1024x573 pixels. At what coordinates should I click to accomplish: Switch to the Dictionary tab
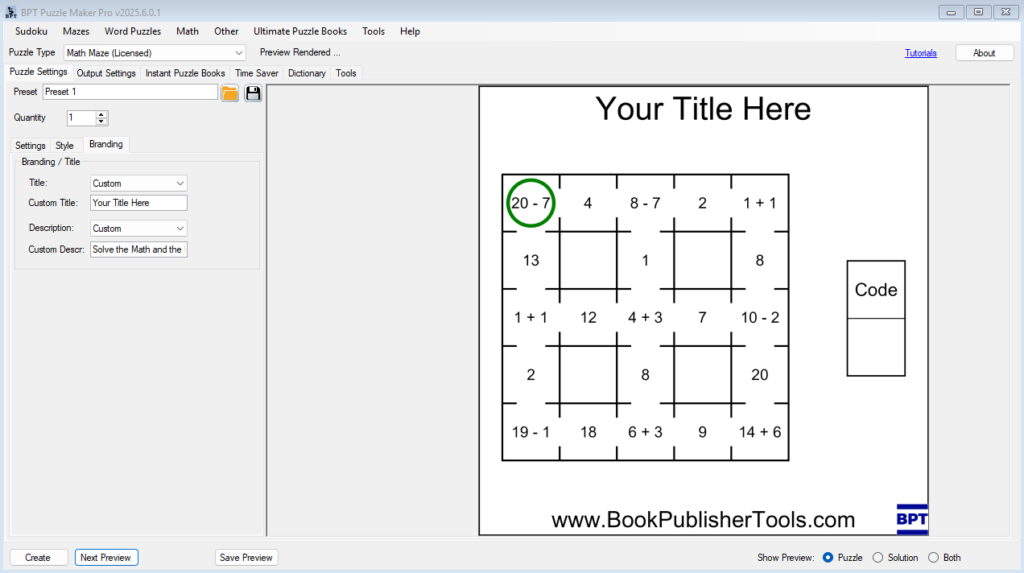click(x=306, y=73)
